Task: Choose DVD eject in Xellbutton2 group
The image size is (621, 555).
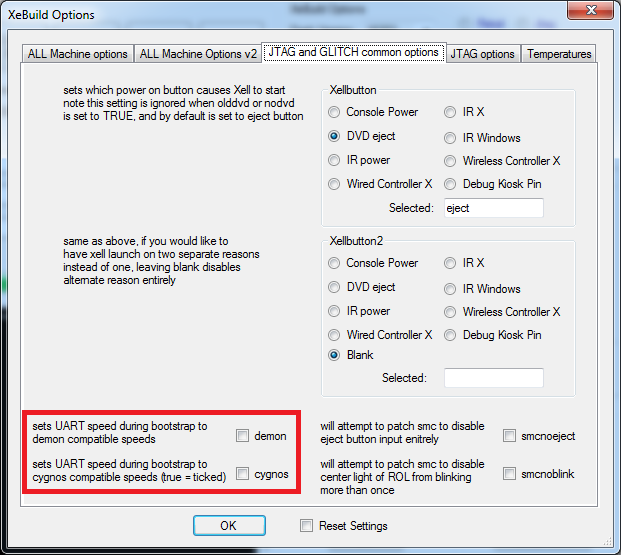Action: coord(335,287)
